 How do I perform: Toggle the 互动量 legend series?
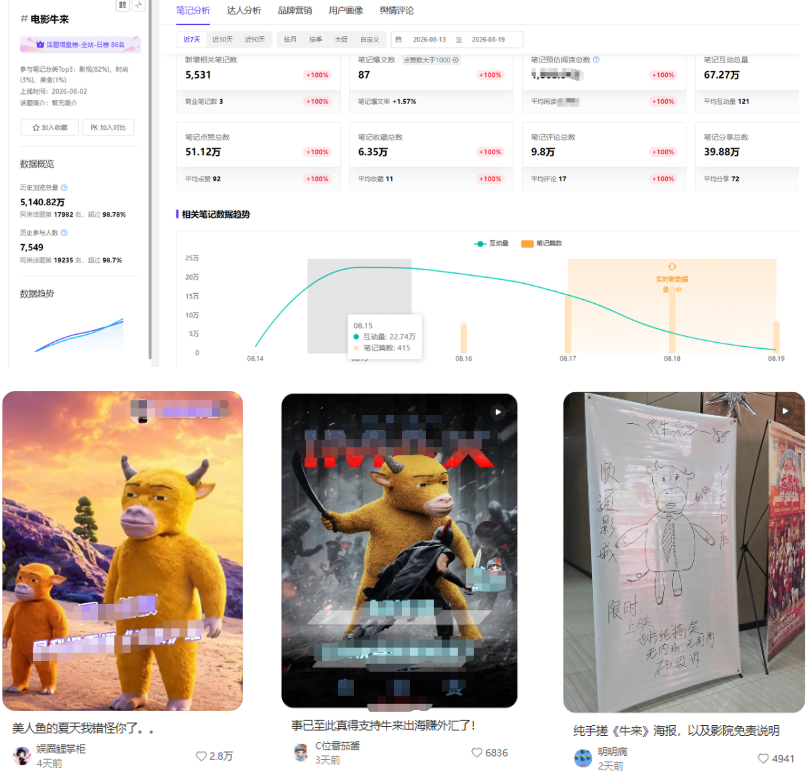(491, 243)
